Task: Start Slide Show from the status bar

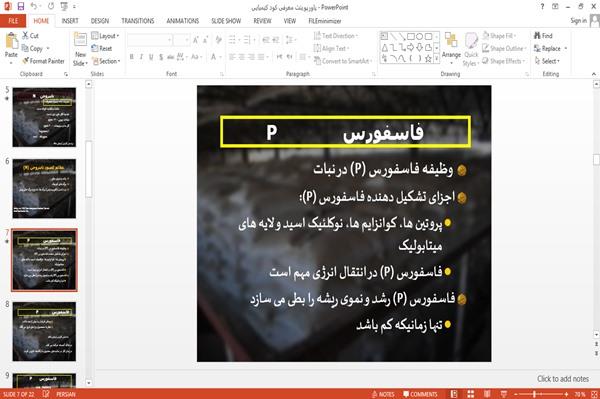Action: tap(504, 394)
